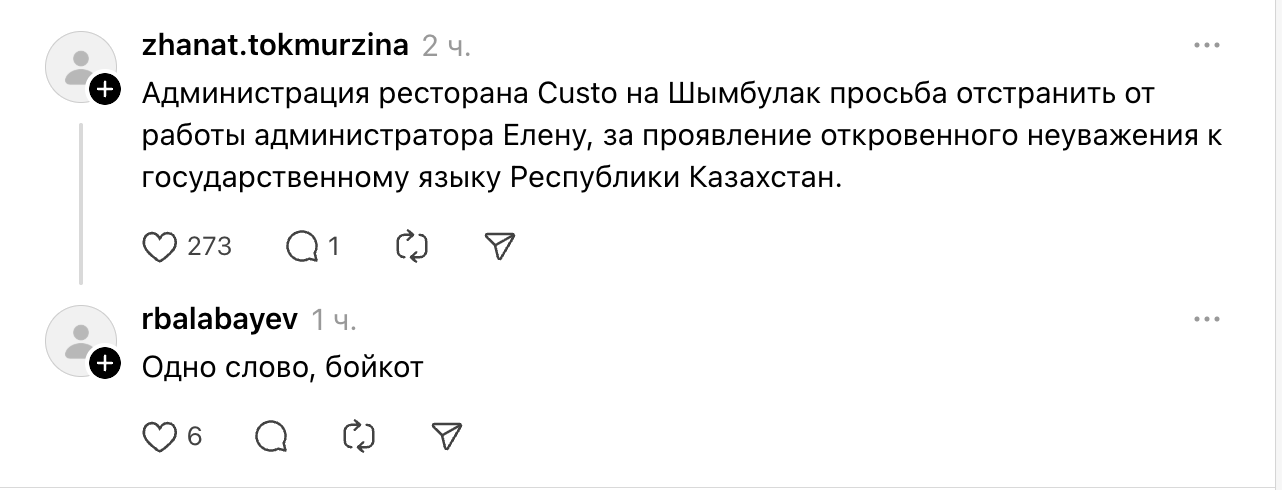Click the 2 ч. timestamp on the post
This screenshot has width=1282, height=490.
[x=446, y=46]
